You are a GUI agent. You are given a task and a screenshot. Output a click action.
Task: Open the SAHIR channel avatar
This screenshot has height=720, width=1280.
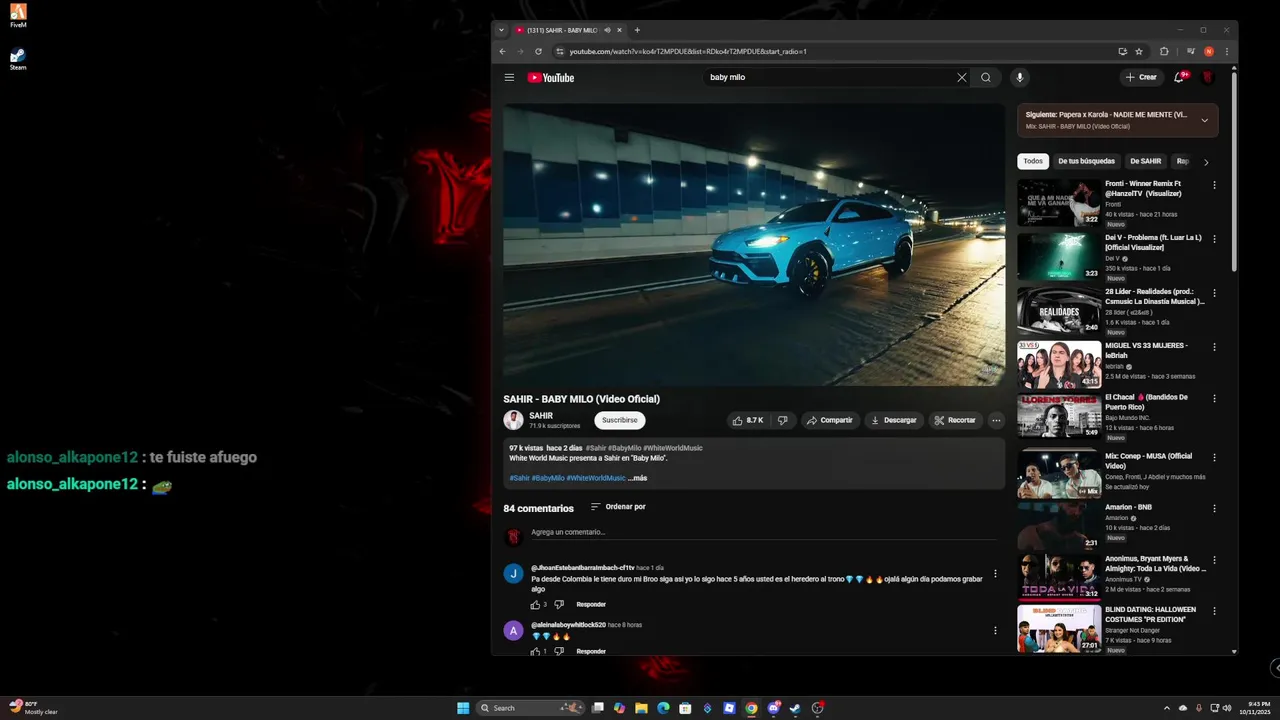click(513, 420)
